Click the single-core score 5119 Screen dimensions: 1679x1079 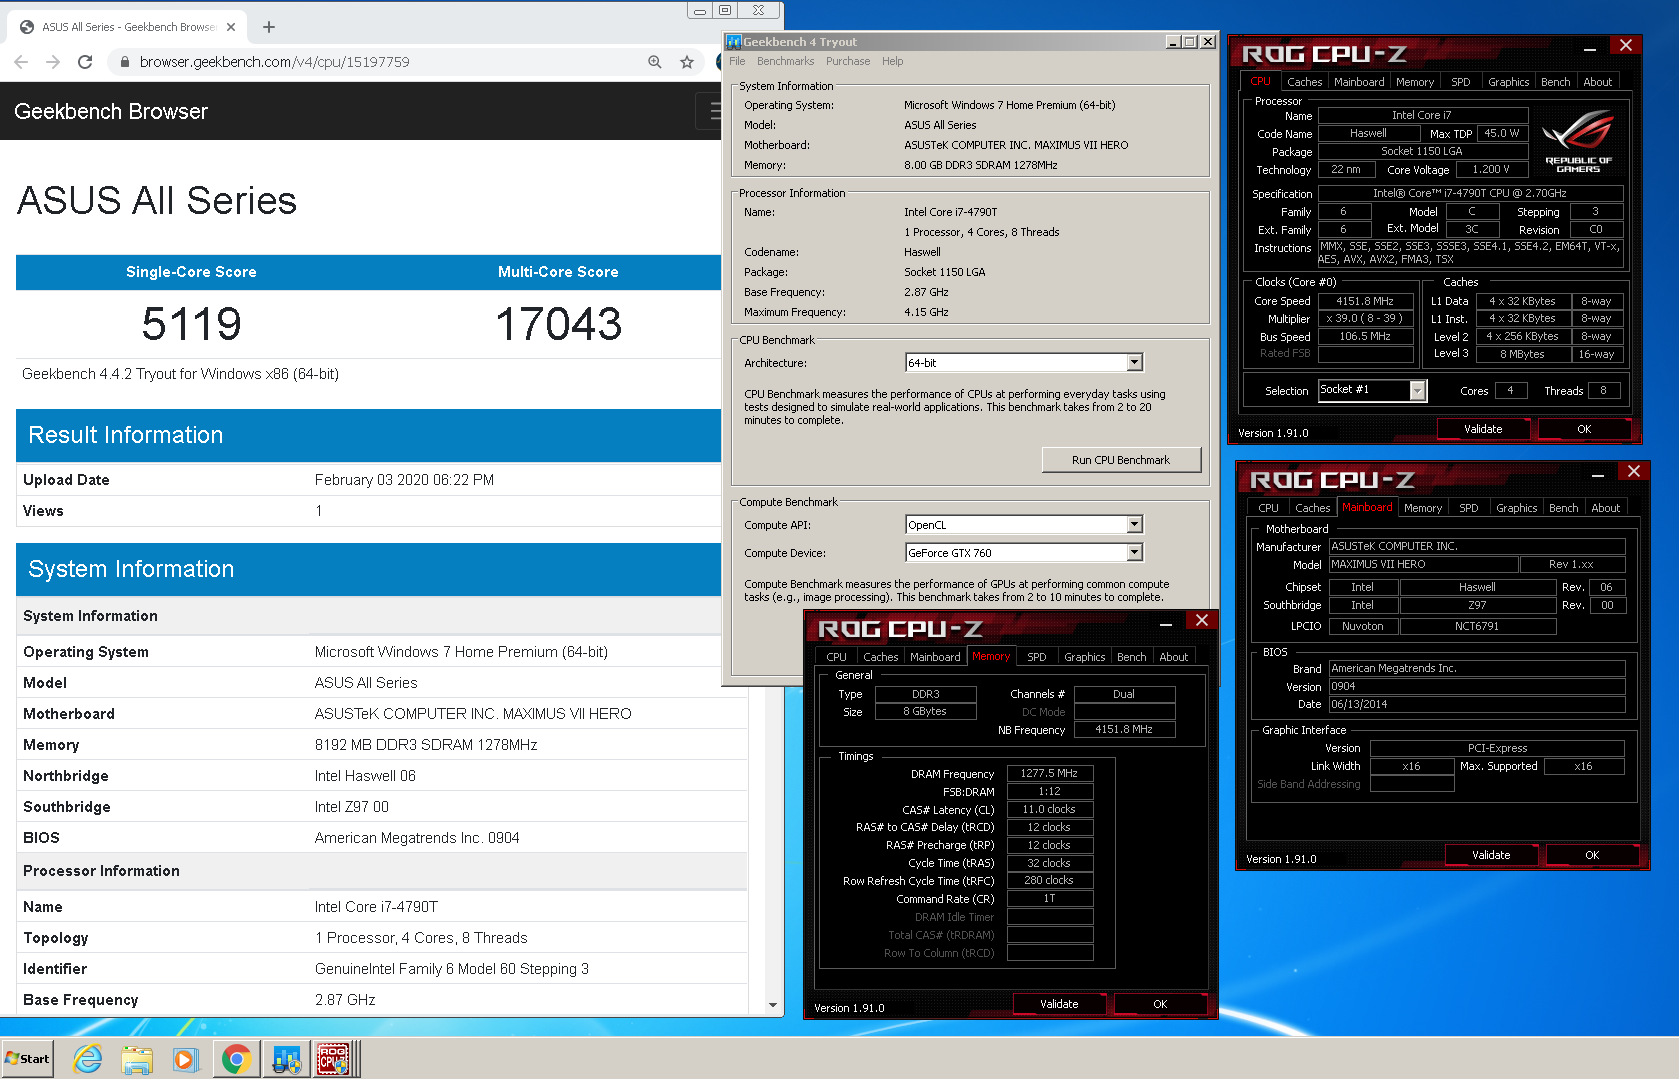191,324
